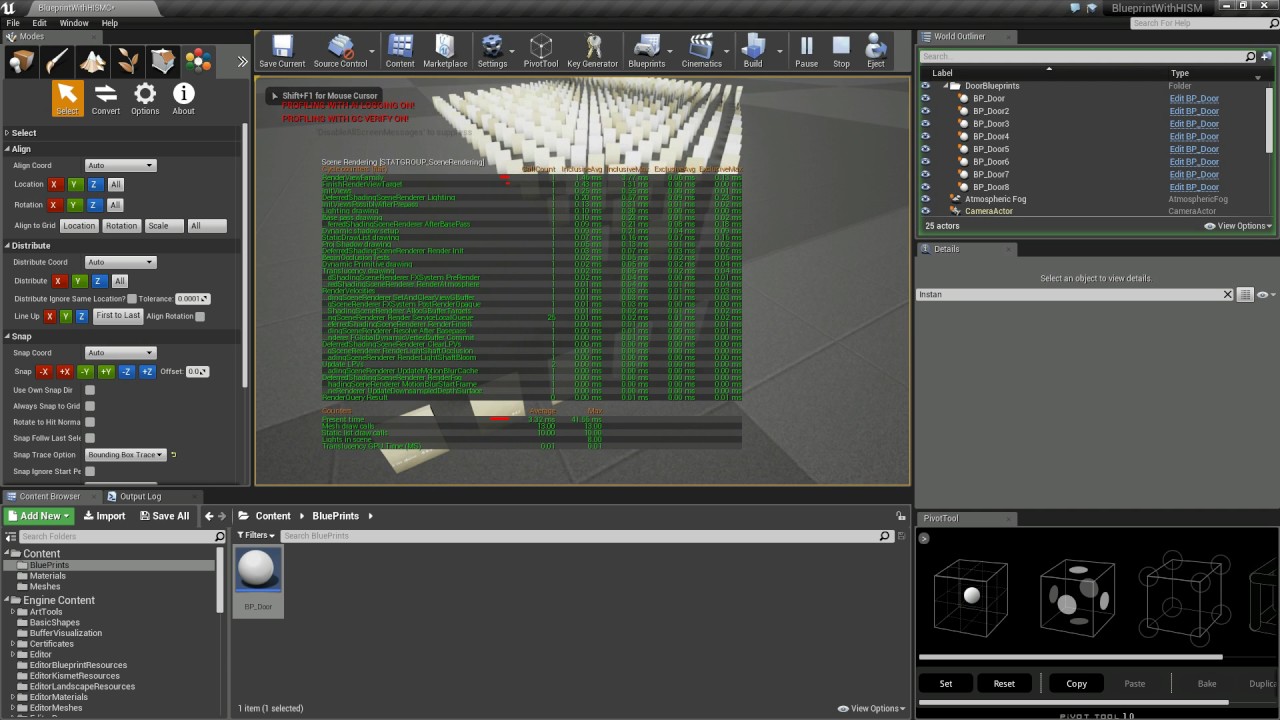Open the Marketplace toolbar icon
This screenshot has width=1280, height=720.
[x=445, y=51]
